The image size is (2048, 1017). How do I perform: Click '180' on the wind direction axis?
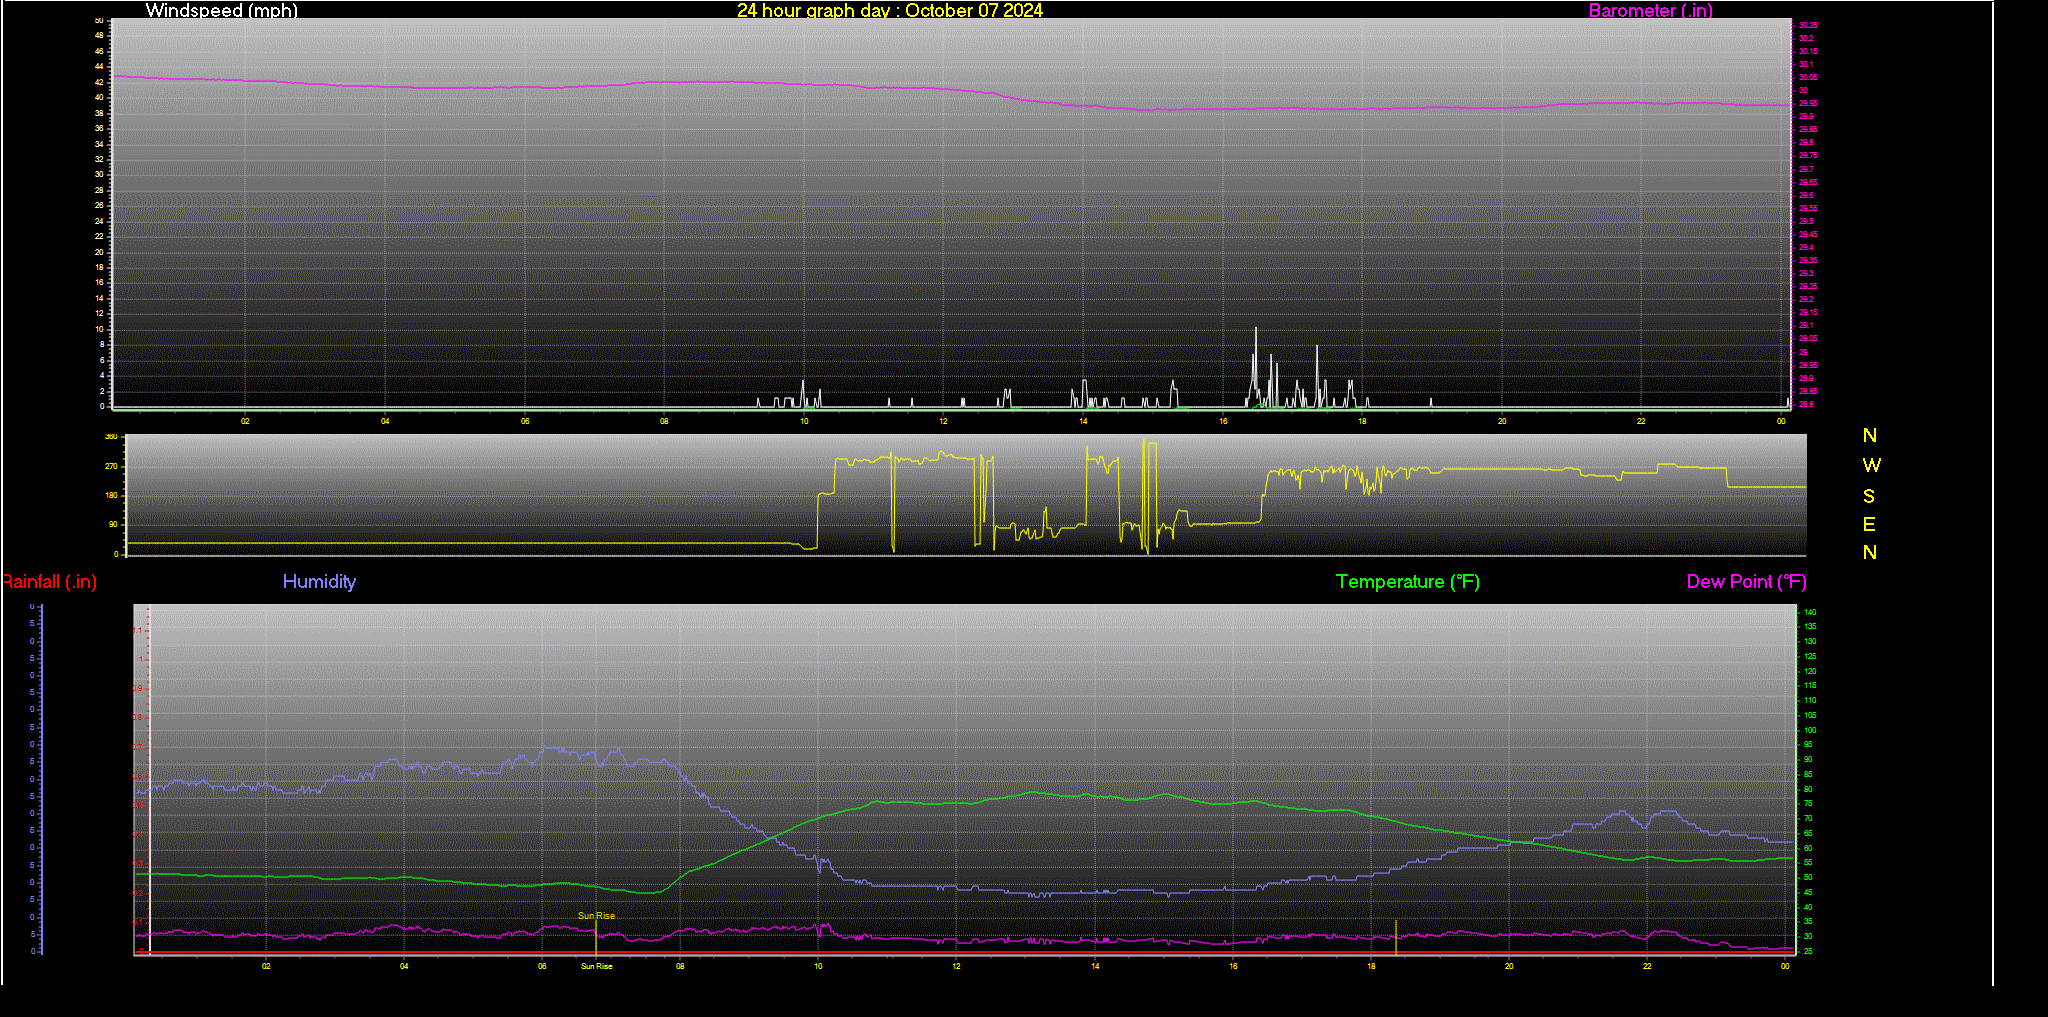click(111, 495)
